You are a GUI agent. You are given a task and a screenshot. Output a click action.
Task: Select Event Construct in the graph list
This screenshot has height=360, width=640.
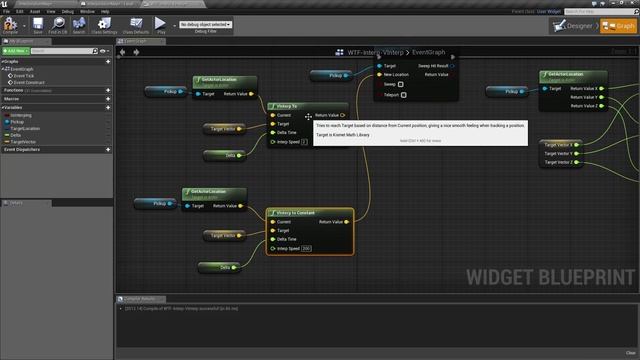pyautogui.click(x=29, y=82)
